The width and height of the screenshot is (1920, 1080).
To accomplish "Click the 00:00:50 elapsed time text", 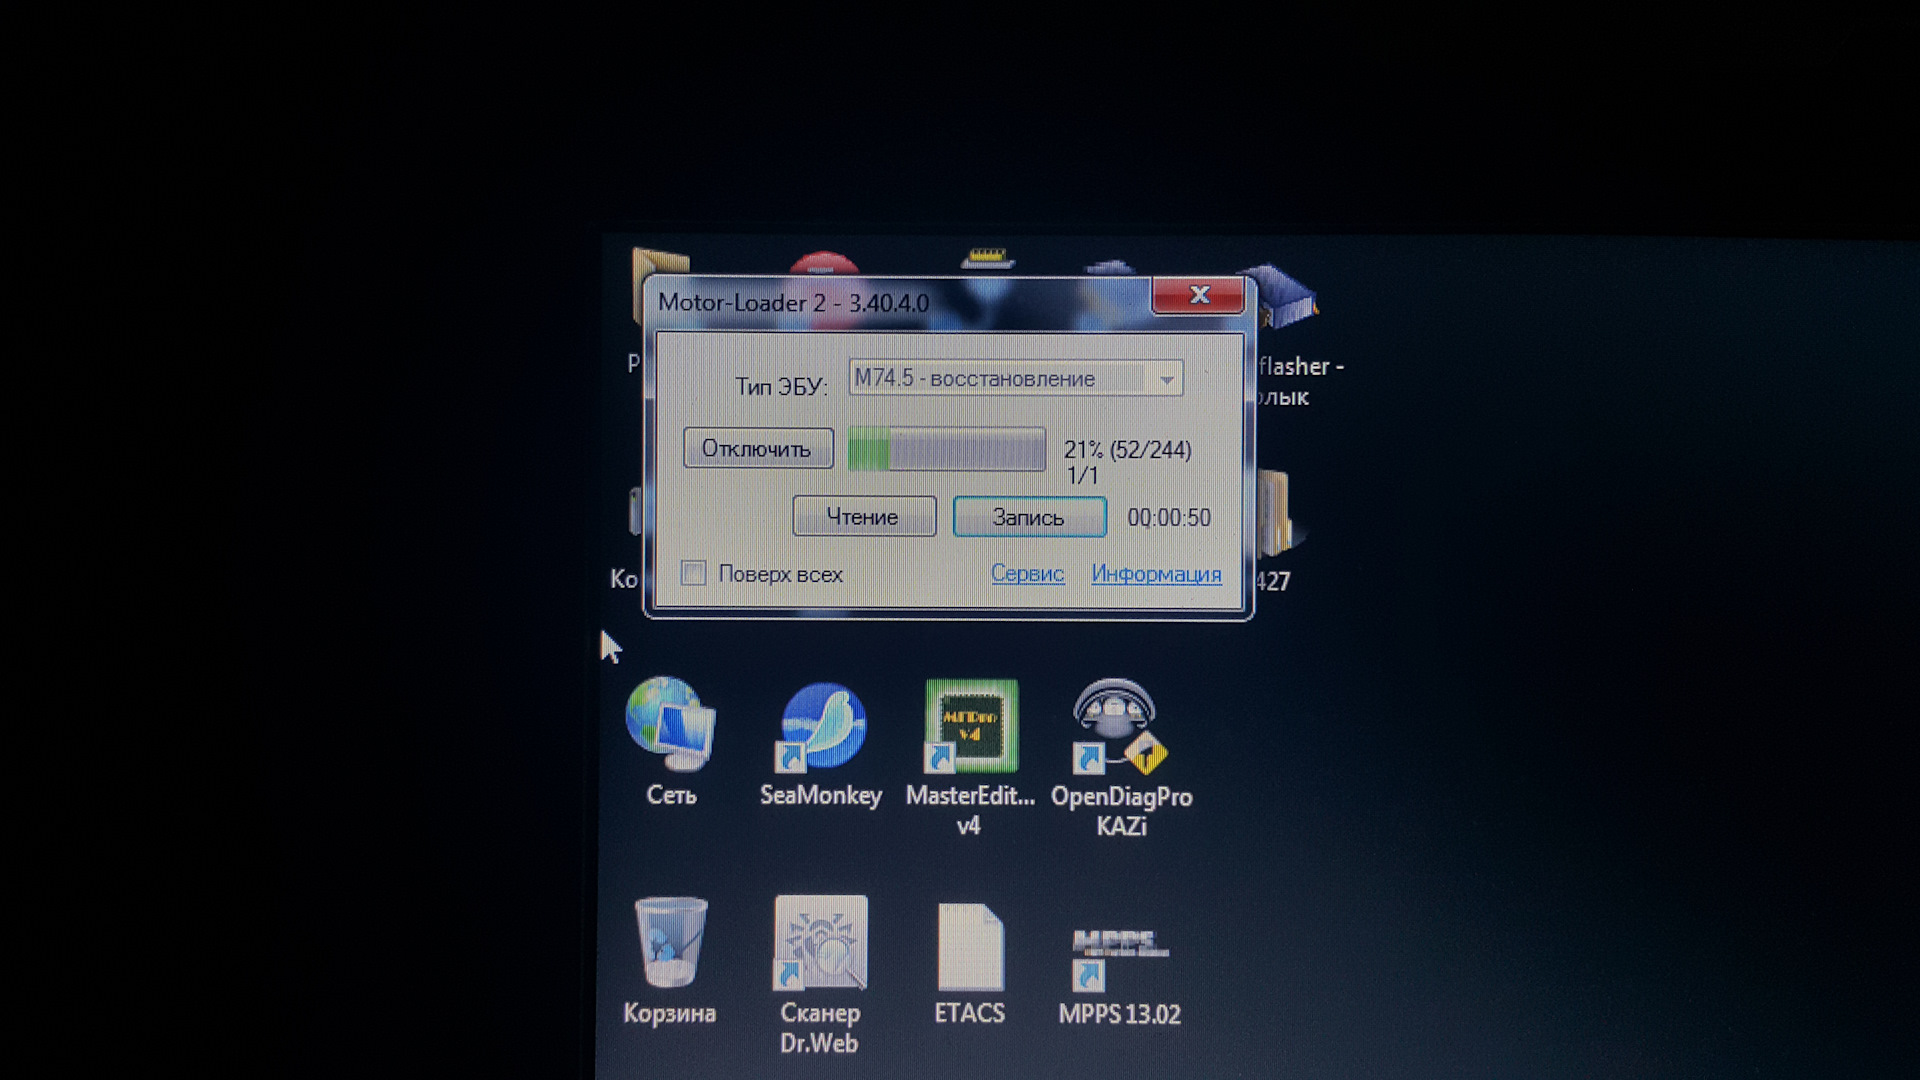I will (1168, 517).
